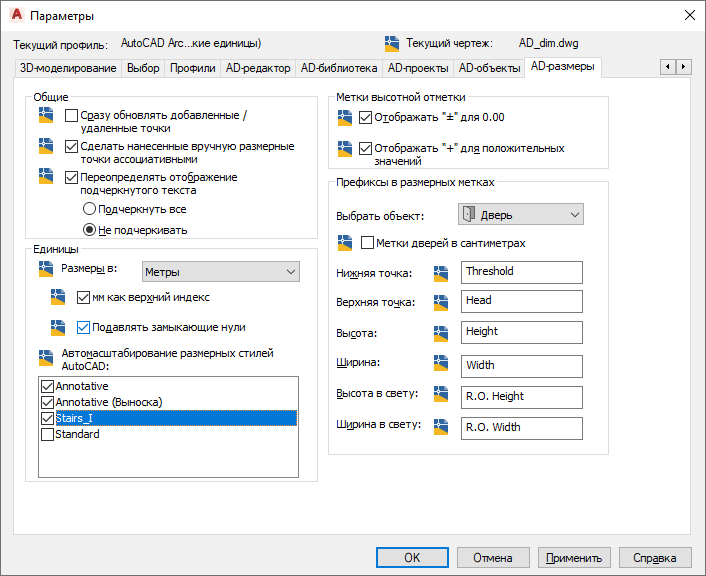Click drawing icon in 'Нижняя точка' row
Screen dimensions: 706x576
pos(441,273)
